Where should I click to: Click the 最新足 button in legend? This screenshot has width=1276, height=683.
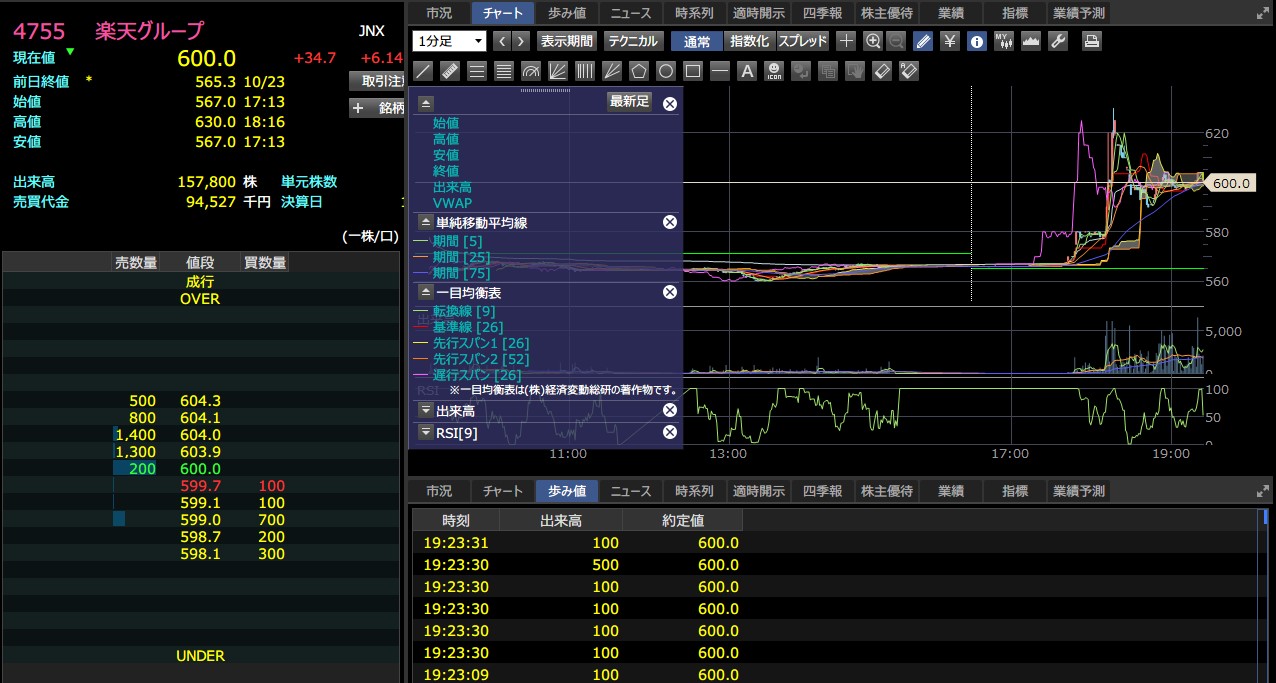point(629,101)
